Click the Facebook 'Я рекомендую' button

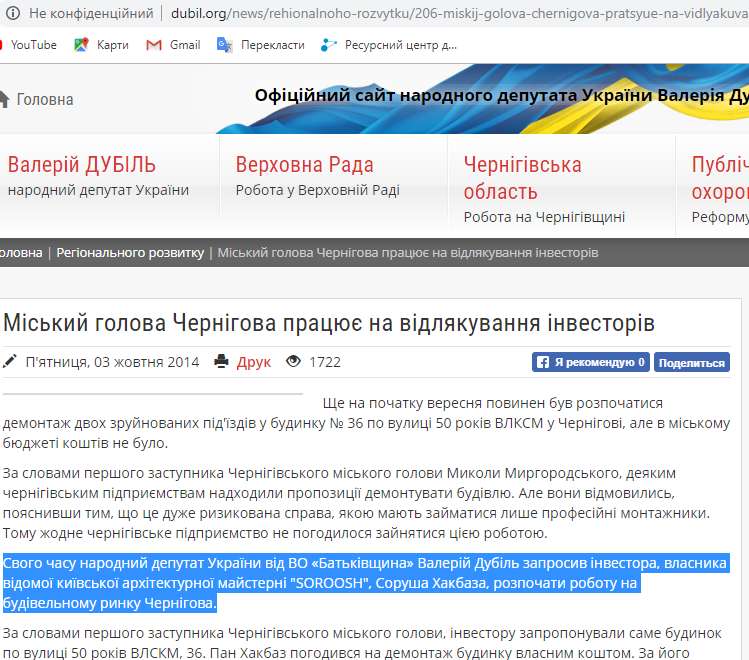click(x=590, y=362)
